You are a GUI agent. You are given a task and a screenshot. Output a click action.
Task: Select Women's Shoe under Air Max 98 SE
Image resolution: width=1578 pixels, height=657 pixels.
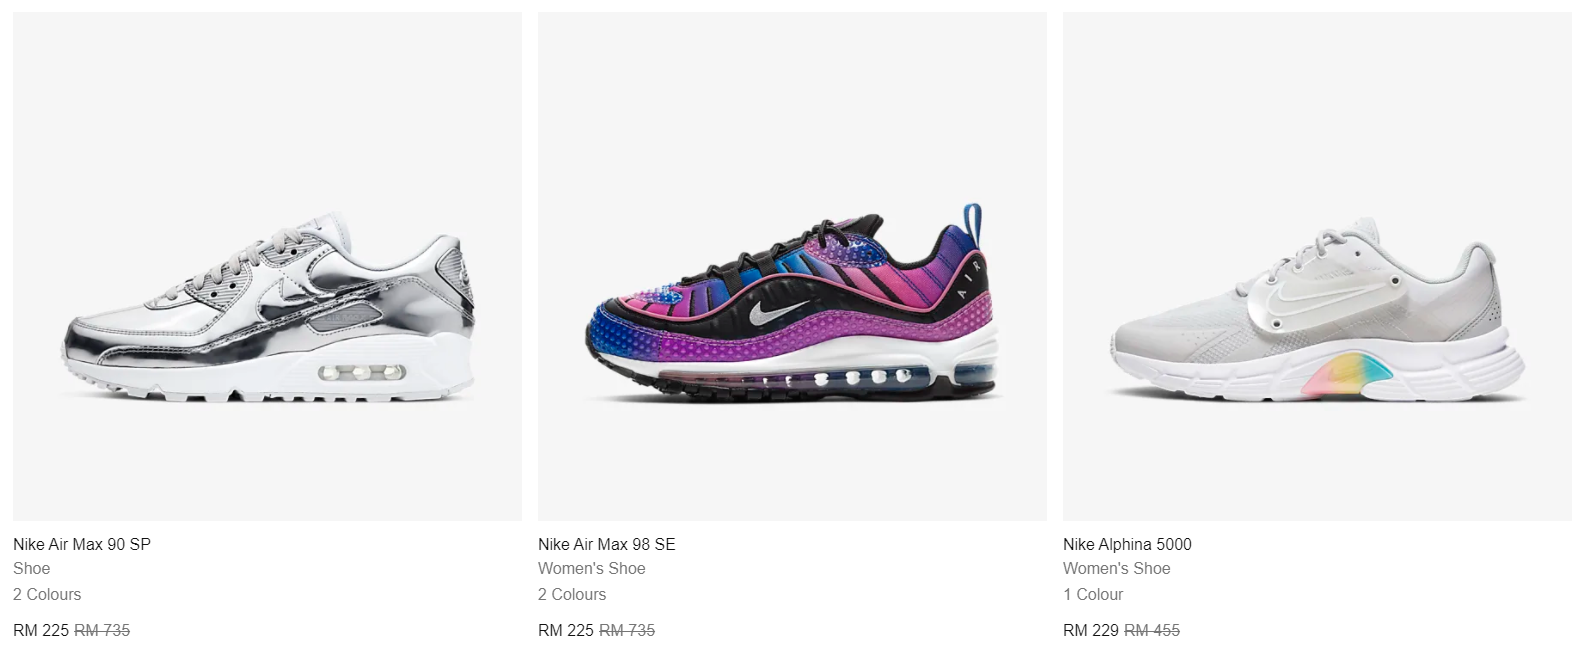coord(592,568)
